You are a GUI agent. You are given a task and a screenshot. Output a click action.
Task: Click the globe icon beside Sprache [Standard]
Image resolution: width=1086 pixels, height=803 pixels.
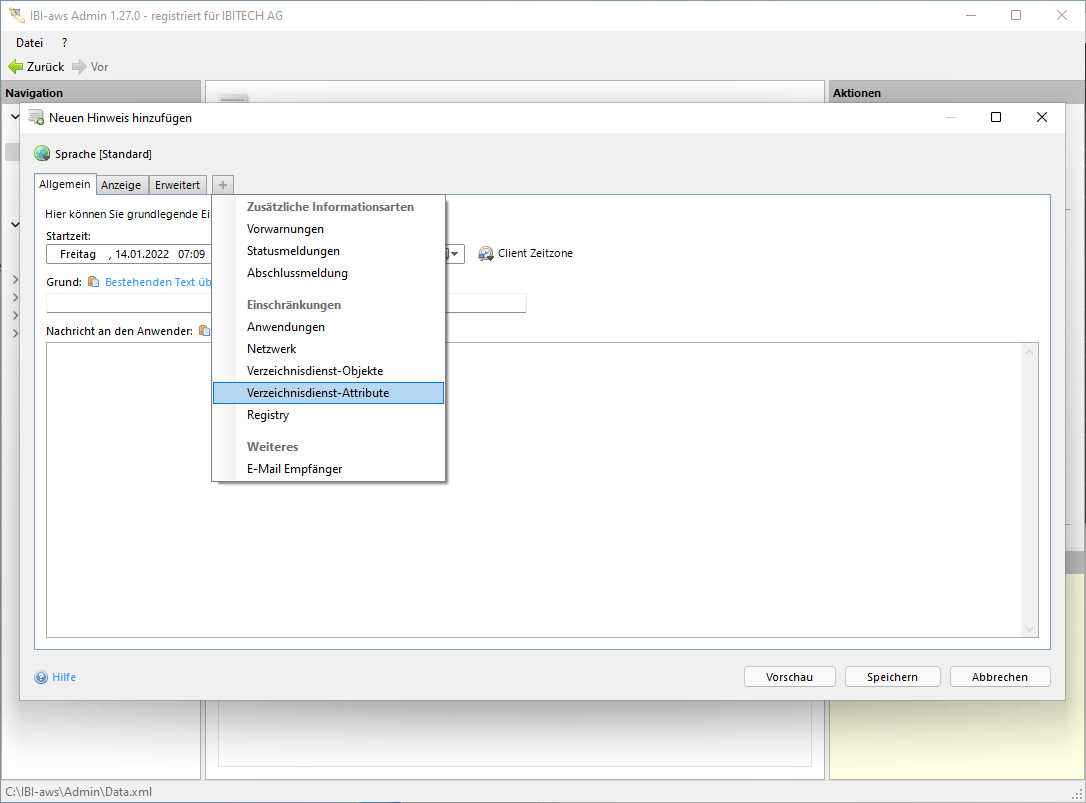point(42,154)
